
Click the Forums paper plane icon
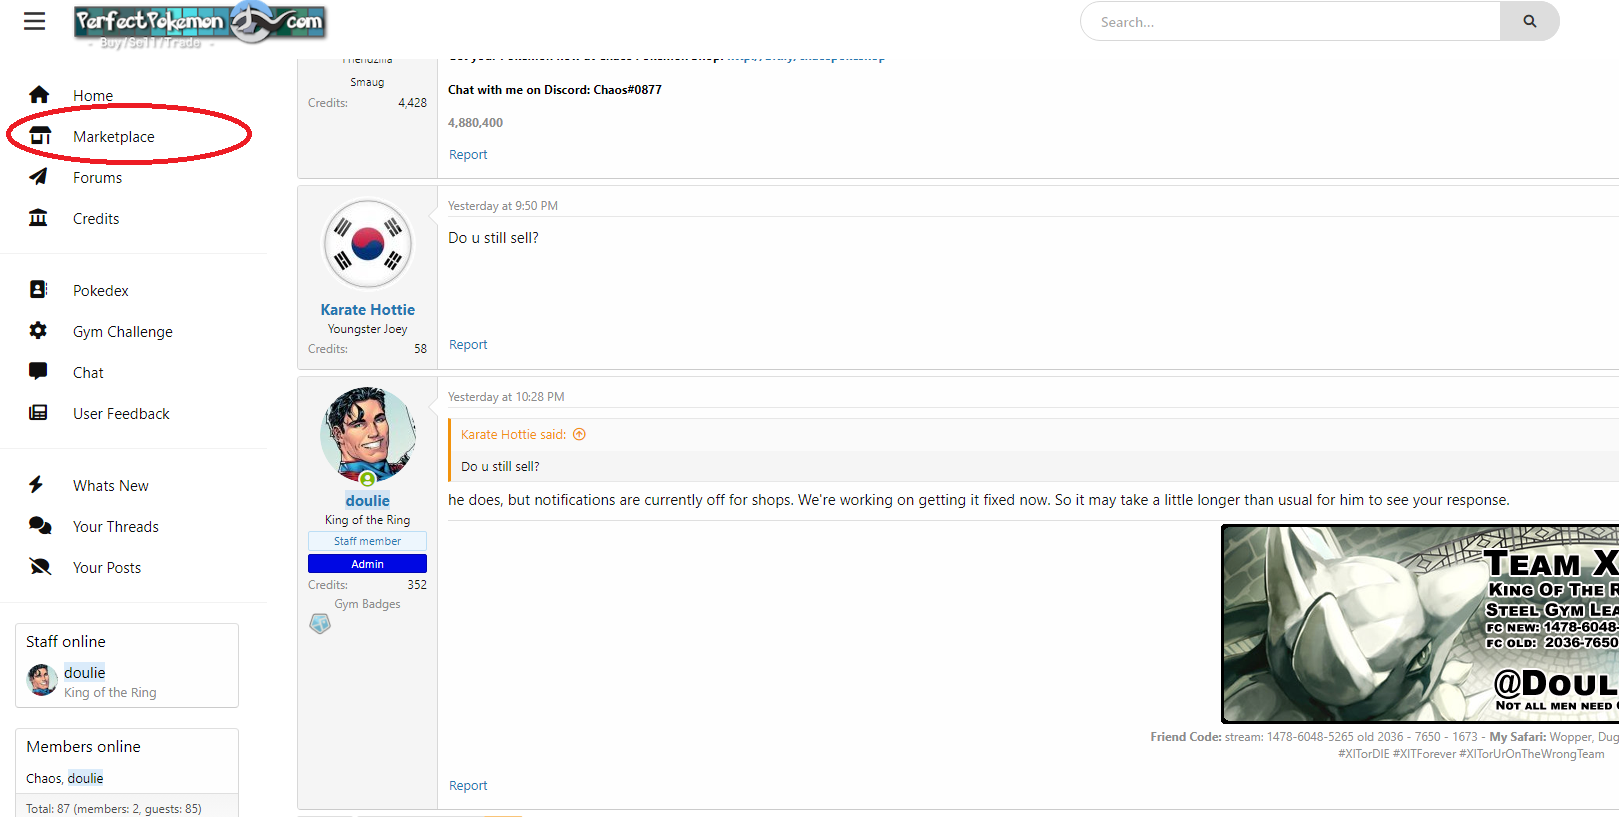click(39, 177)
